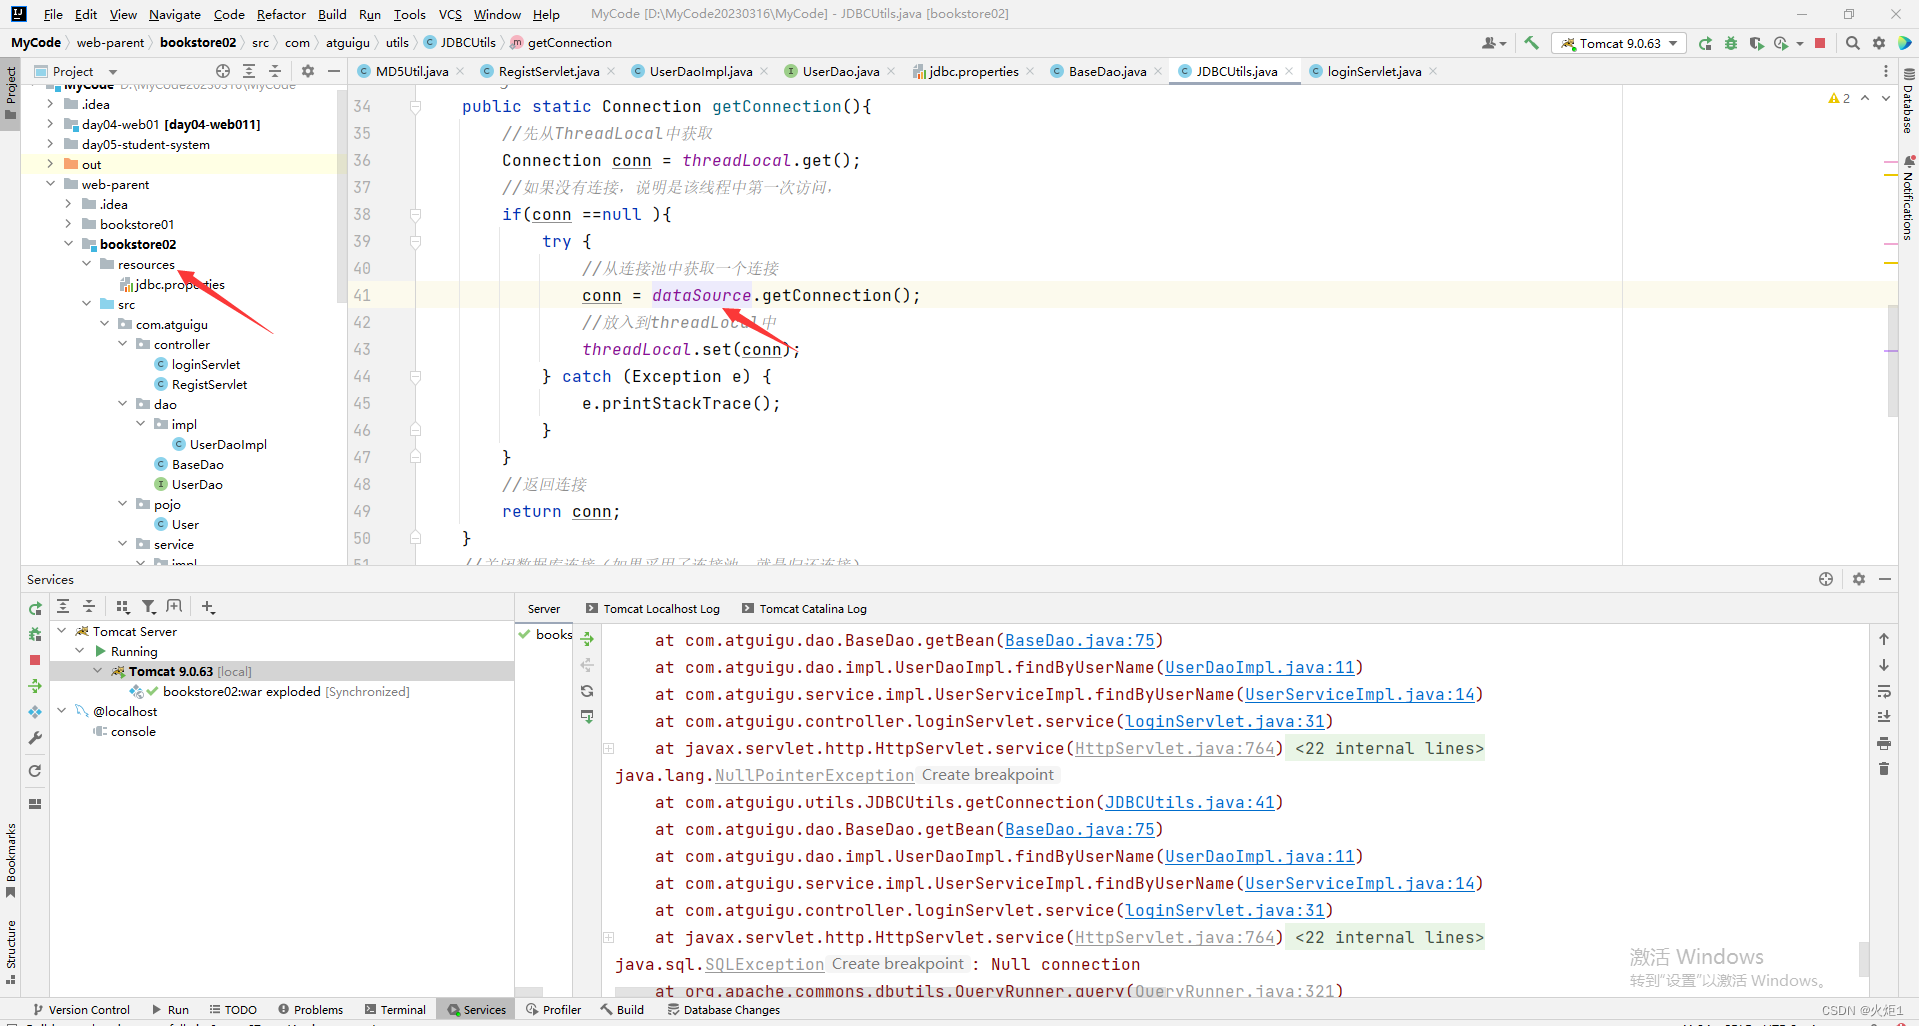Start debugging with the top toolbar bug icon
This screenshot has width=1919, height=1026.
point(1731,43)
